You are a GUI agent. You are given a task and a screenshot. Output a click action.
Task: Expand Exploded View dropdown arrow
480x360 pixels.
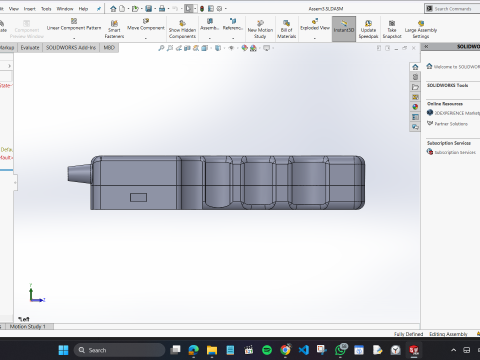[315, 38]
